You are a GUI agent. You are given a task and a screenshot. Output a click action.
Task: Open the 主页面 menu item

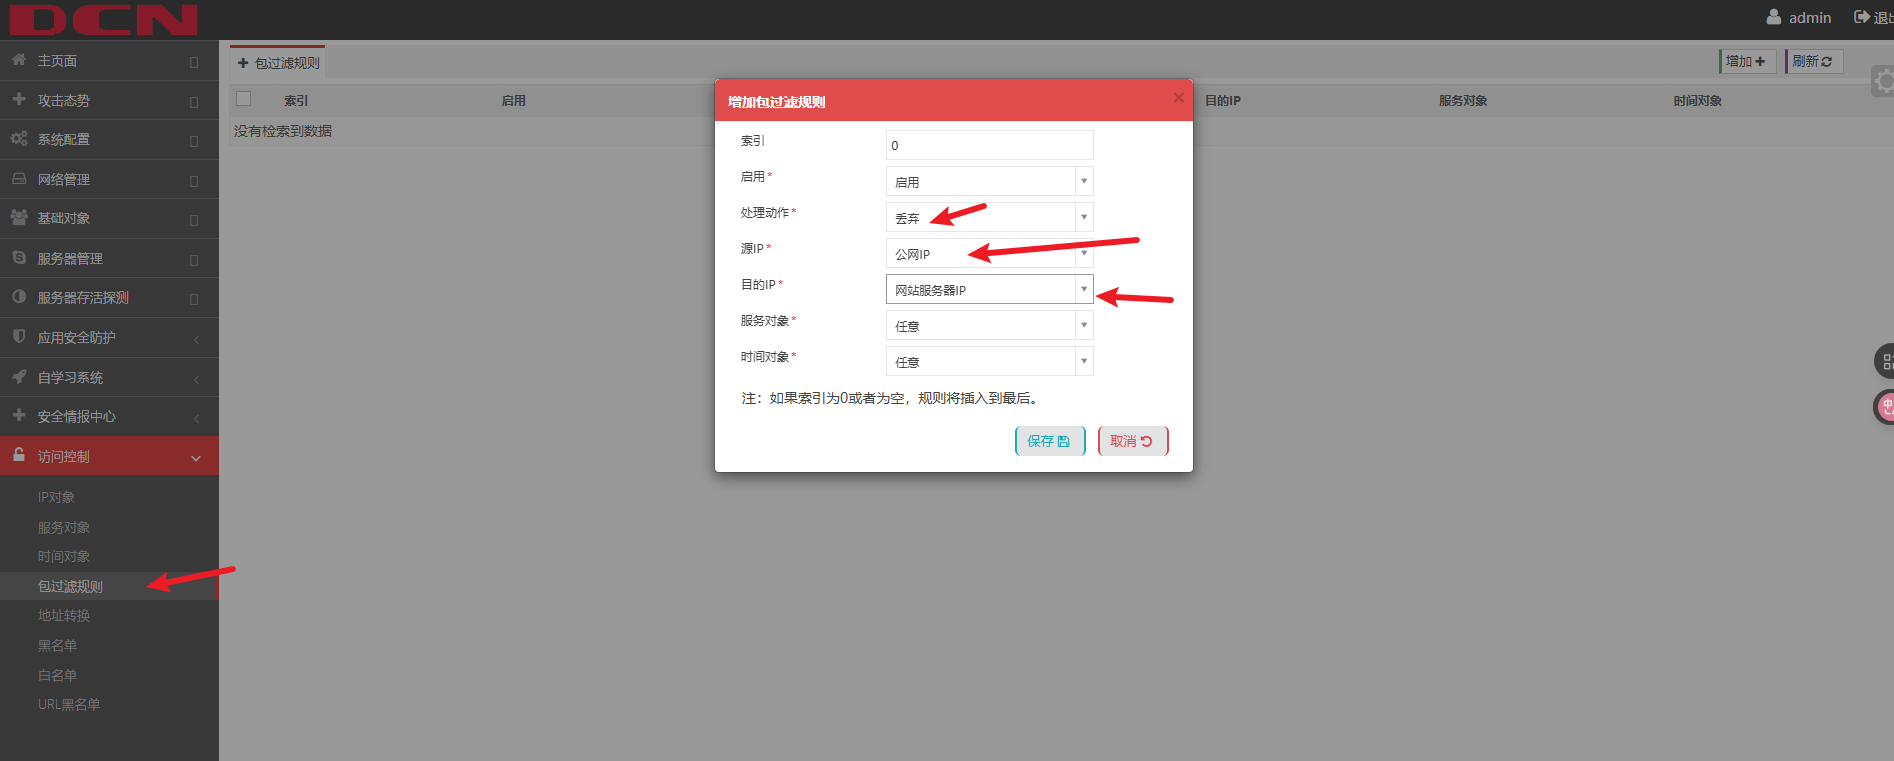point(109,60)
